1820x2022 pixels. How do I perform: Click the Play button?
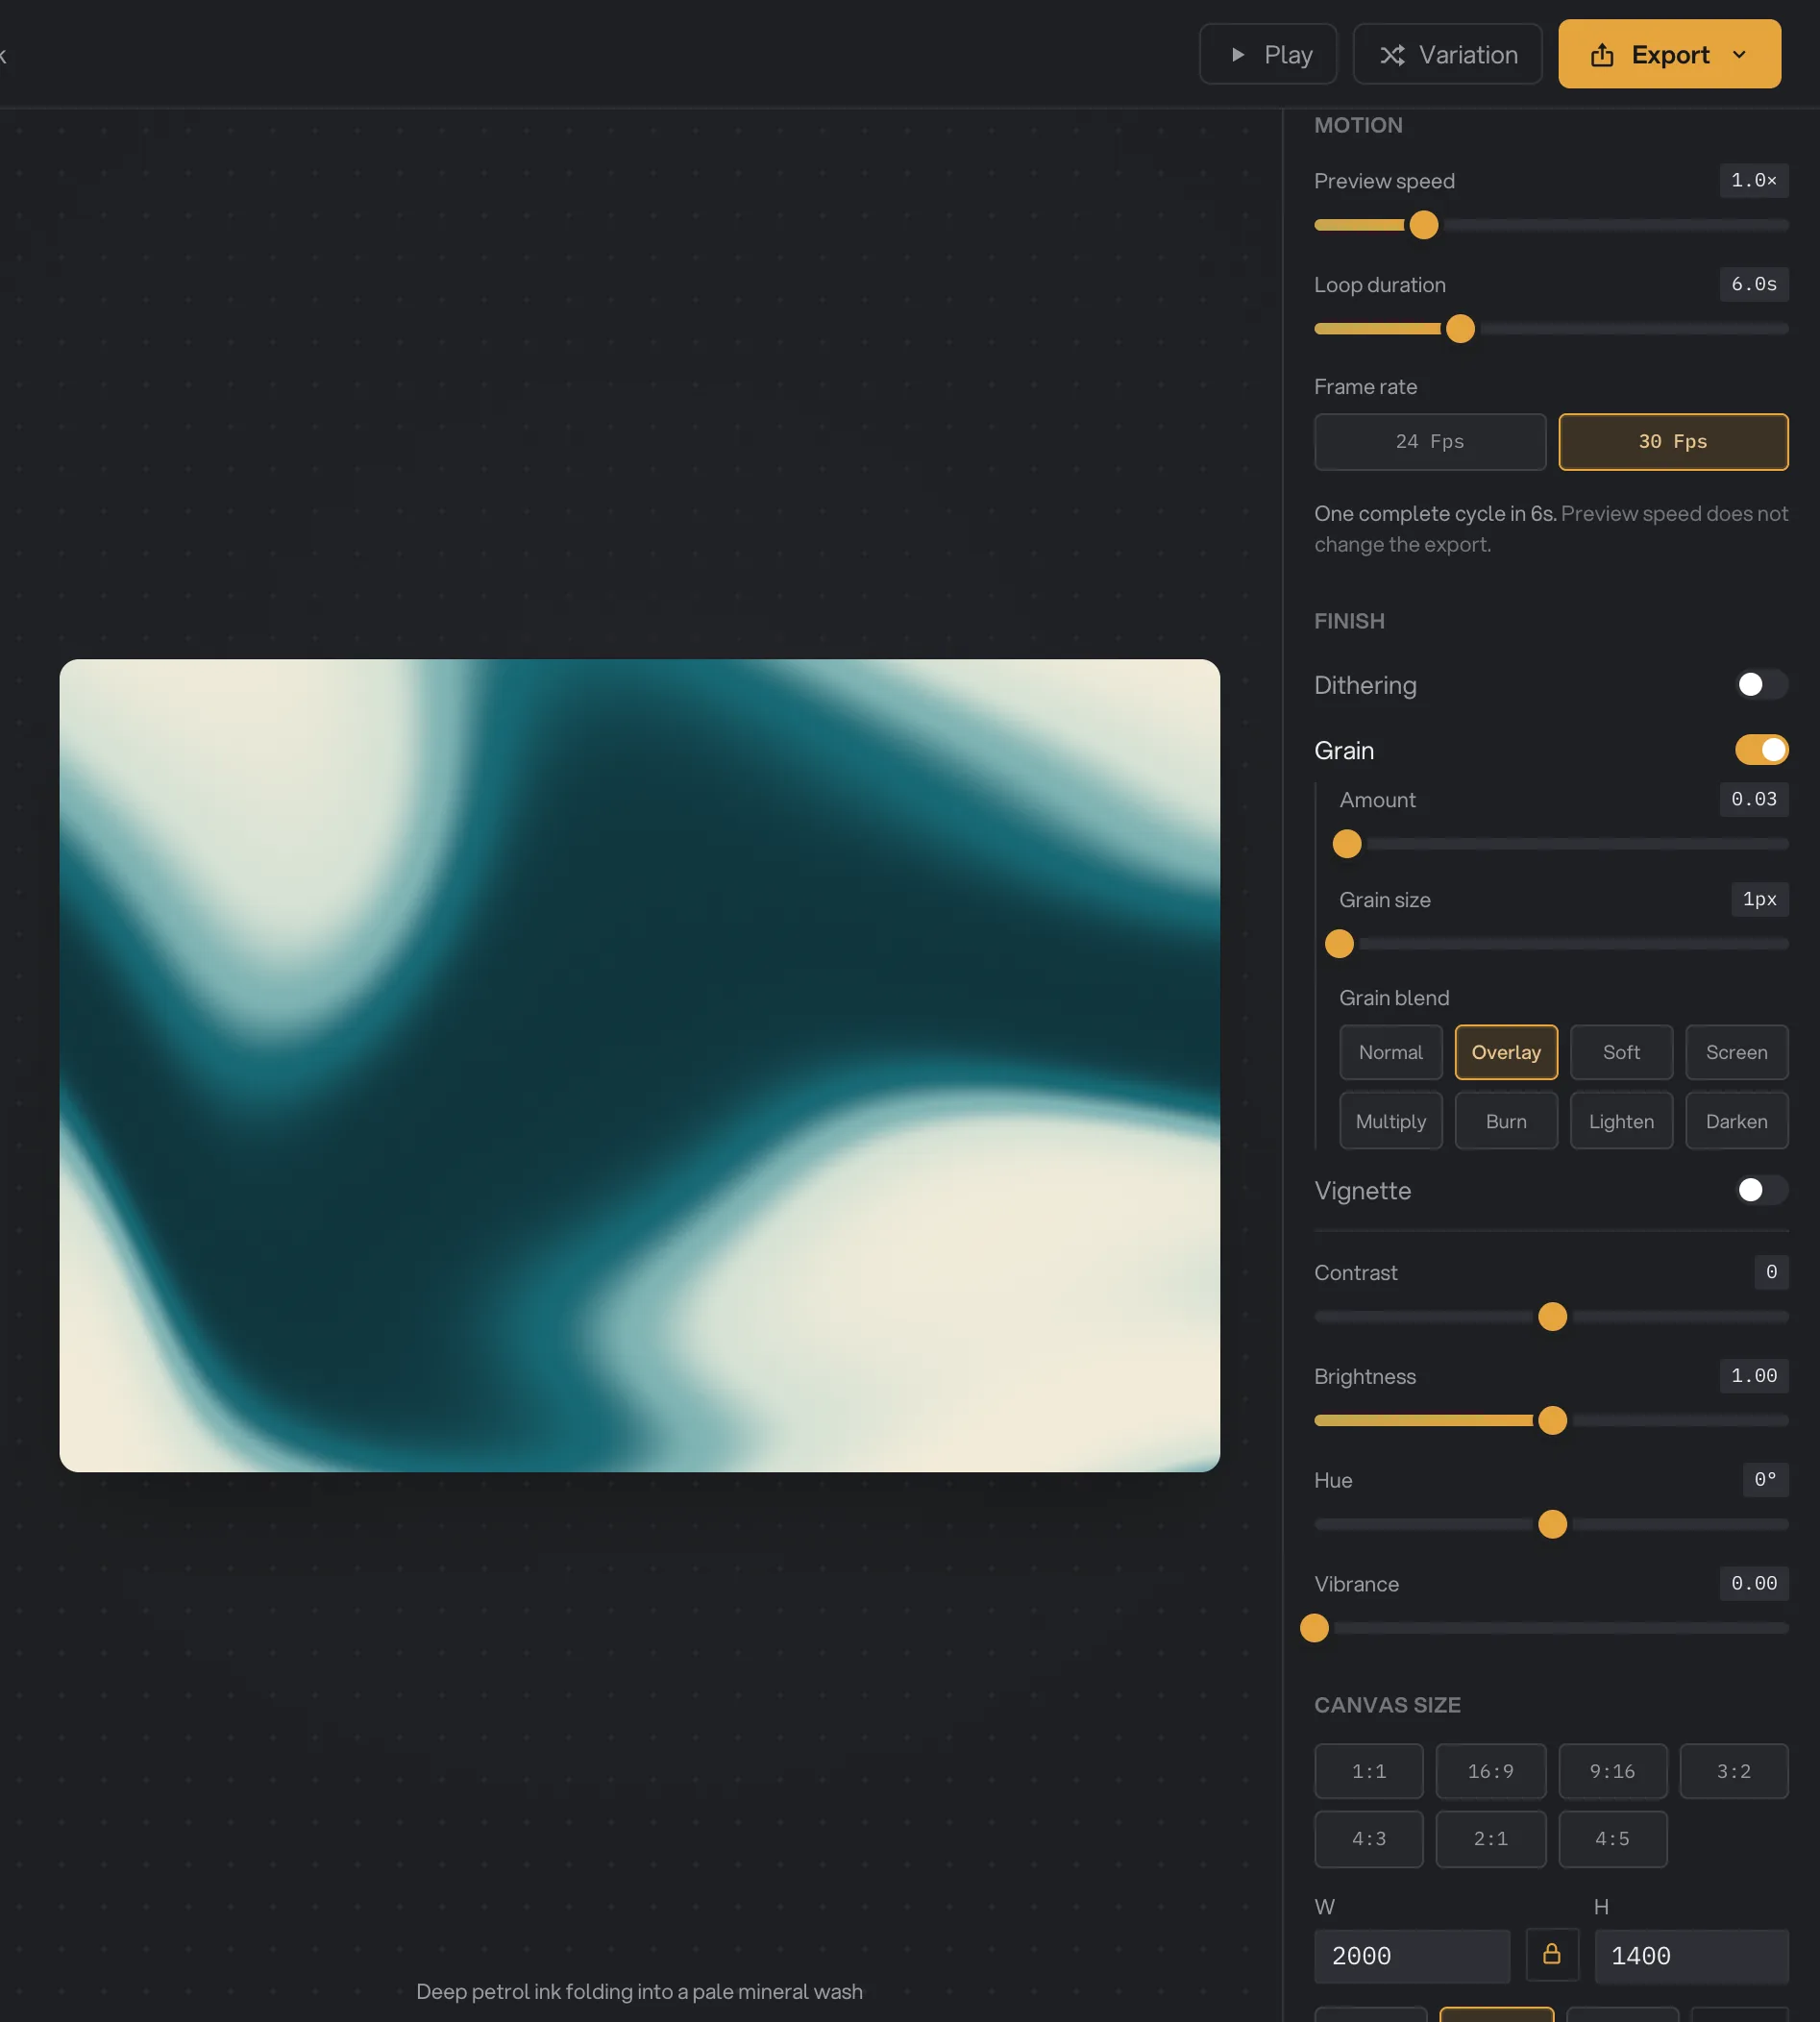click(x=1268, y=54)
